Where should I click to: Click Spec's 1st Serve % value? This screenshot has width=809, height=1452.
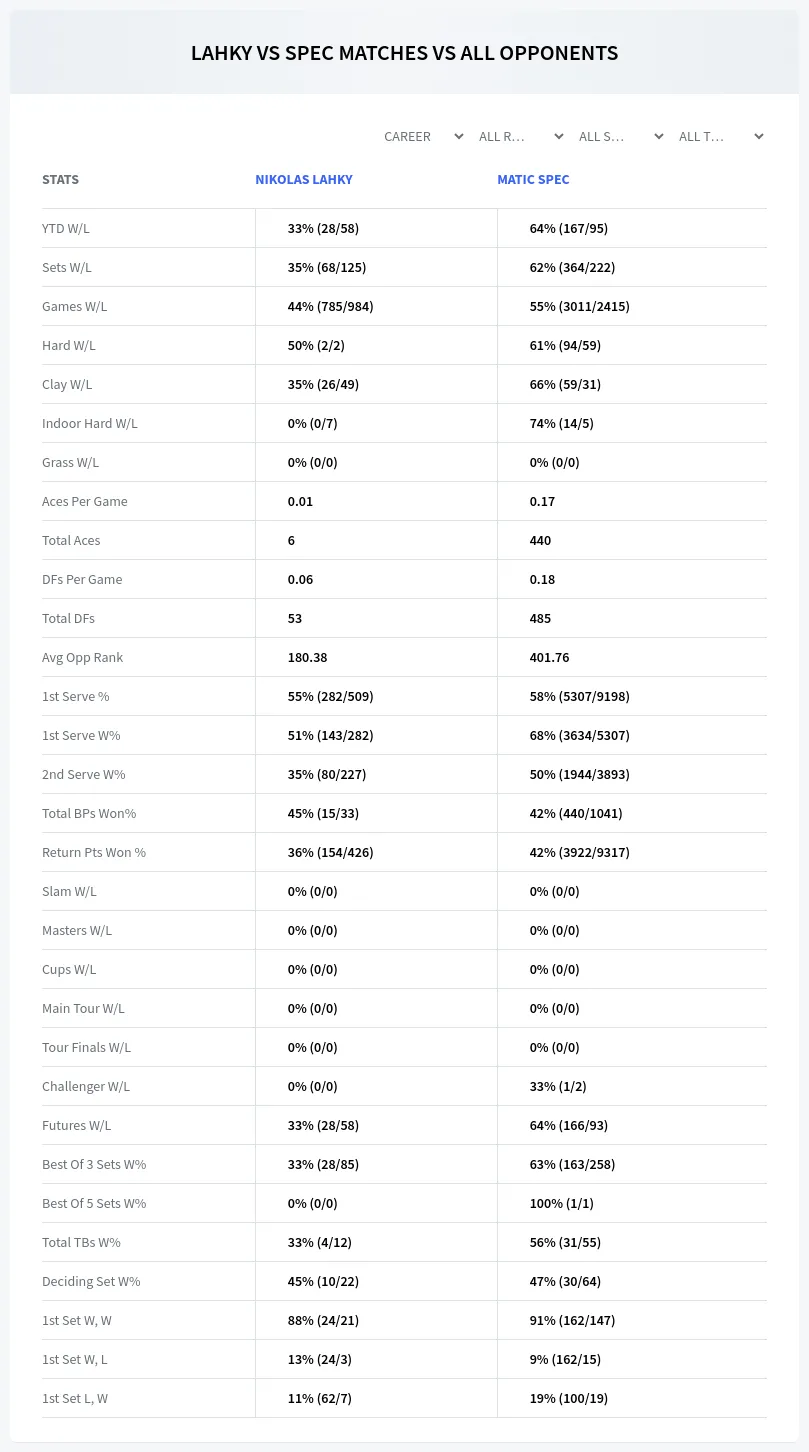[579, 696]
